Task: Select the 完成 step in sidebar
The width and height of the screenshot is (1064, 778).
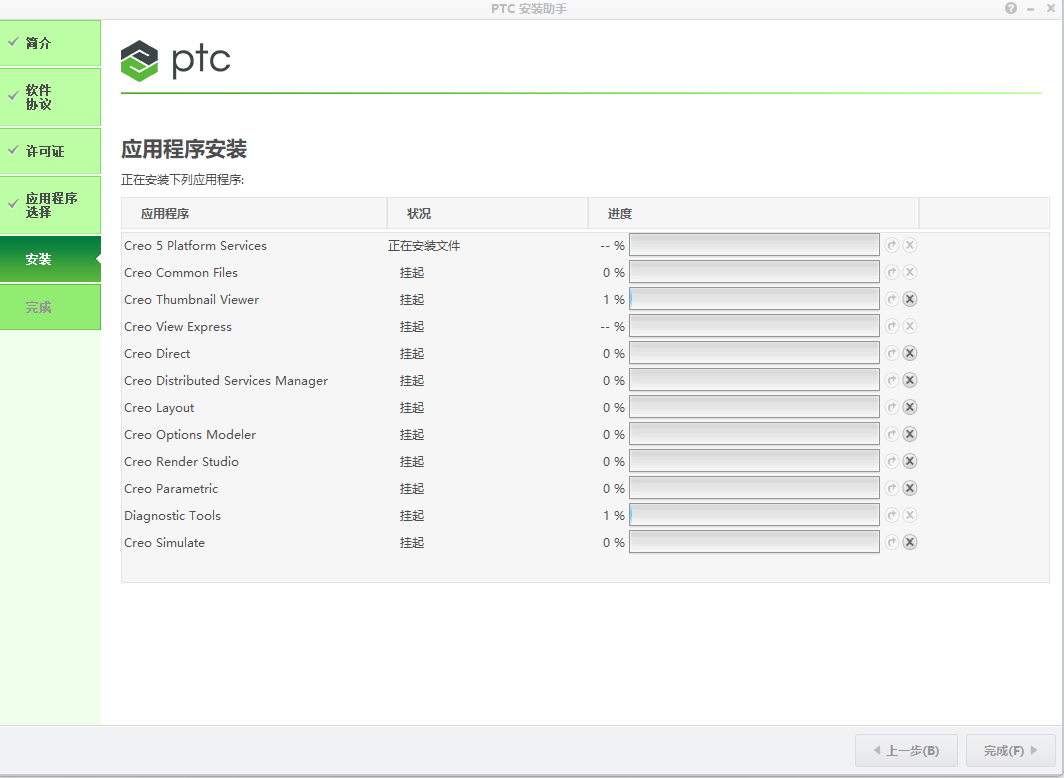Action: coord(50,307)
